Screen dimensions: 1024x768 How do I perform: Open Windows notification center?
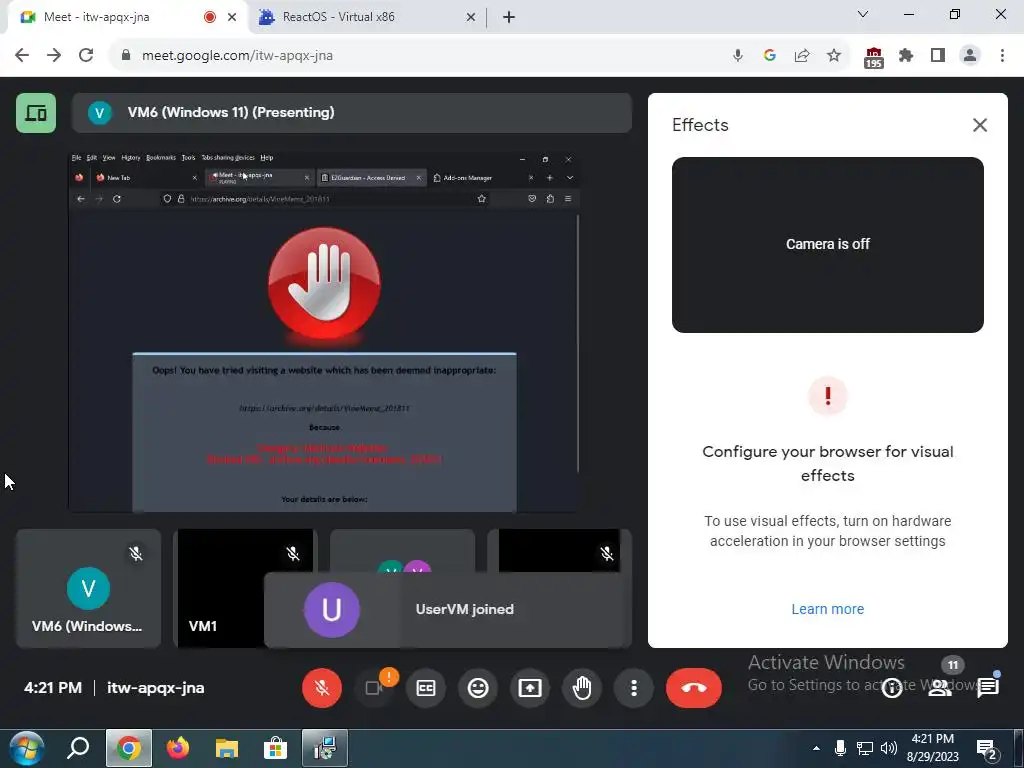click(986, 748)
